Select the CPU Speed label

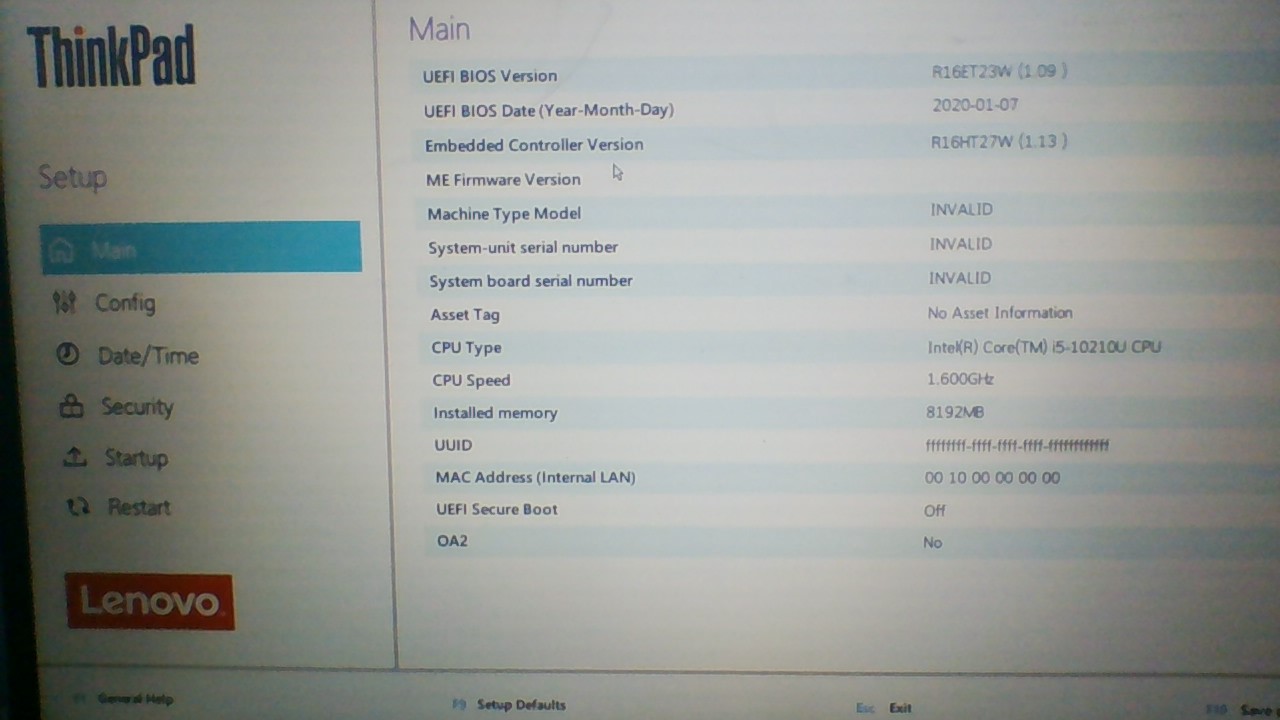click(471, 380)
